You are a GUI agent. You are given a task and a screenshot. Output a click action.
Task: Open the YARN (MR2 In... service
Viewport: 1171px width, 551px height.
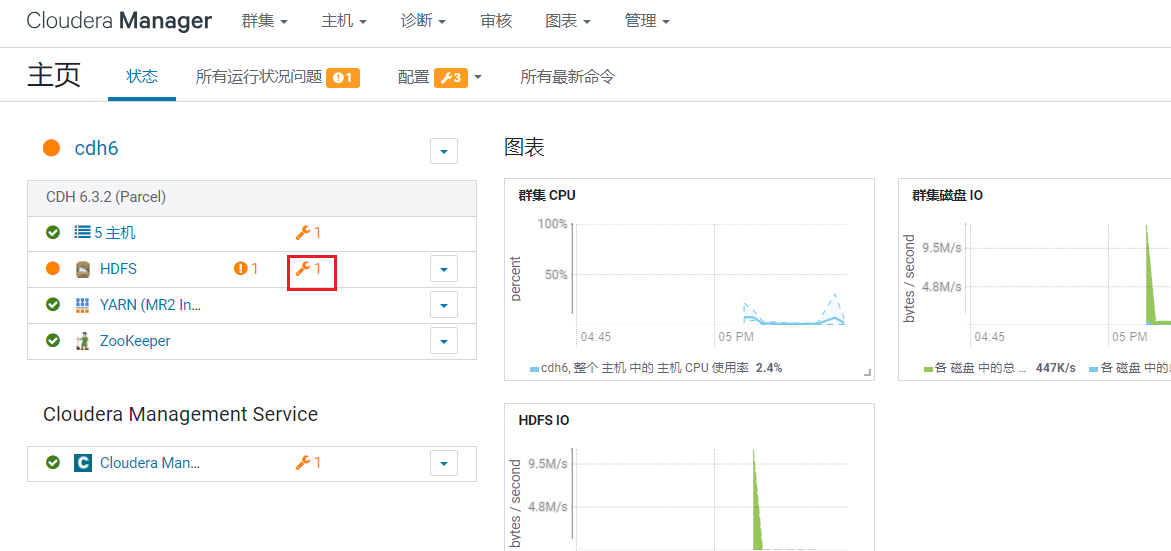[x=151, y=305]
